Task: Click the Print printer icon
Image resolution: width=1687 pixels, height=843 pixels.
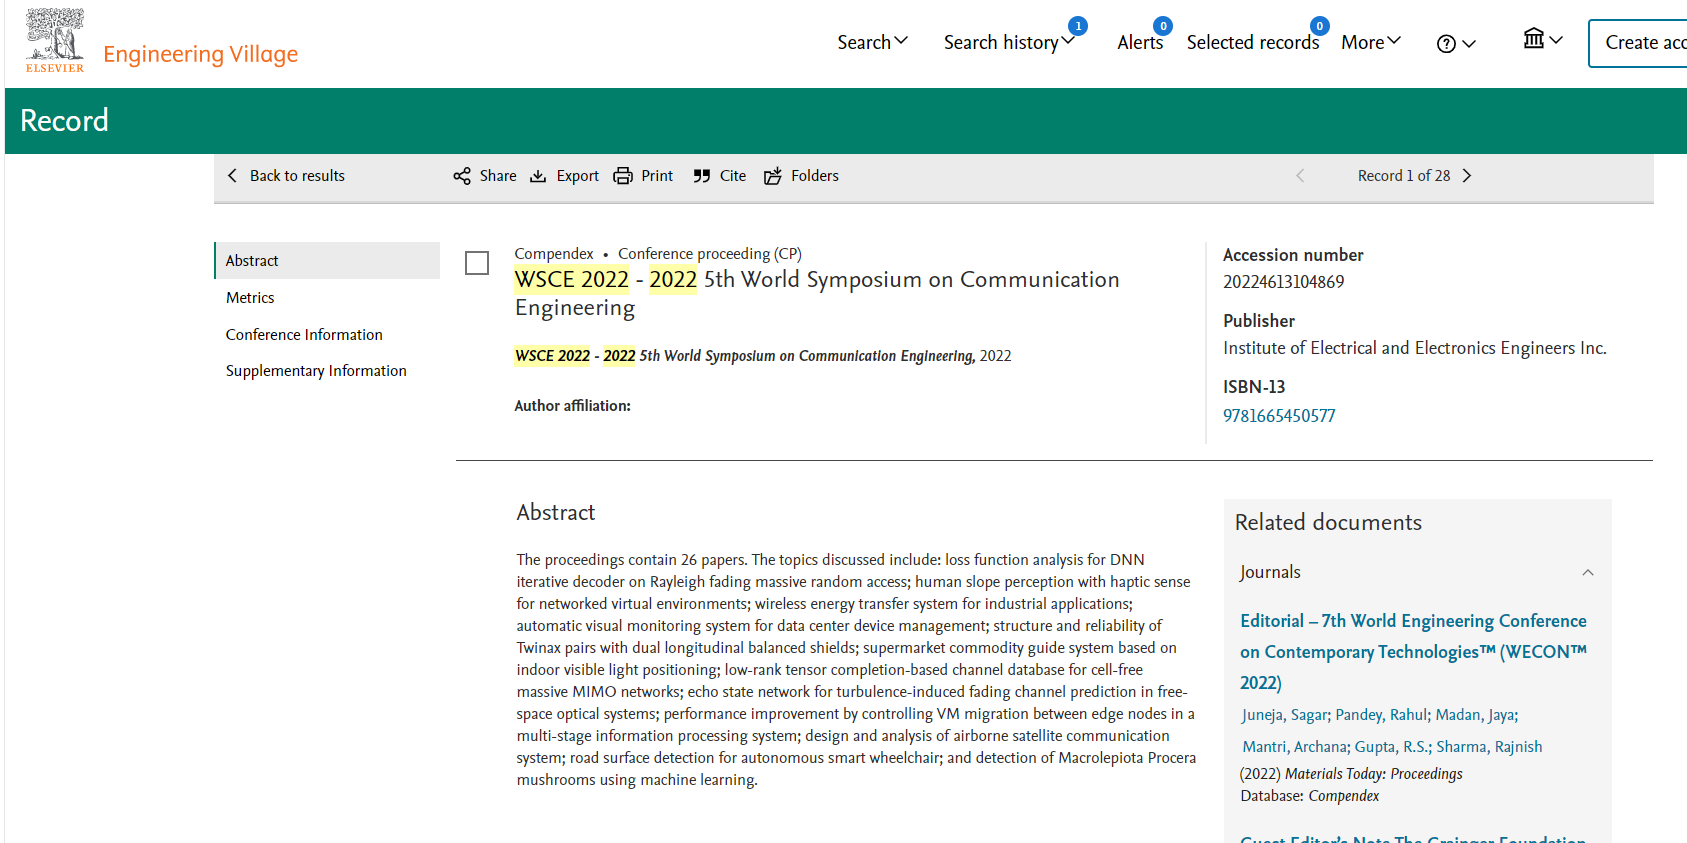Action: (x=623, y=176)
